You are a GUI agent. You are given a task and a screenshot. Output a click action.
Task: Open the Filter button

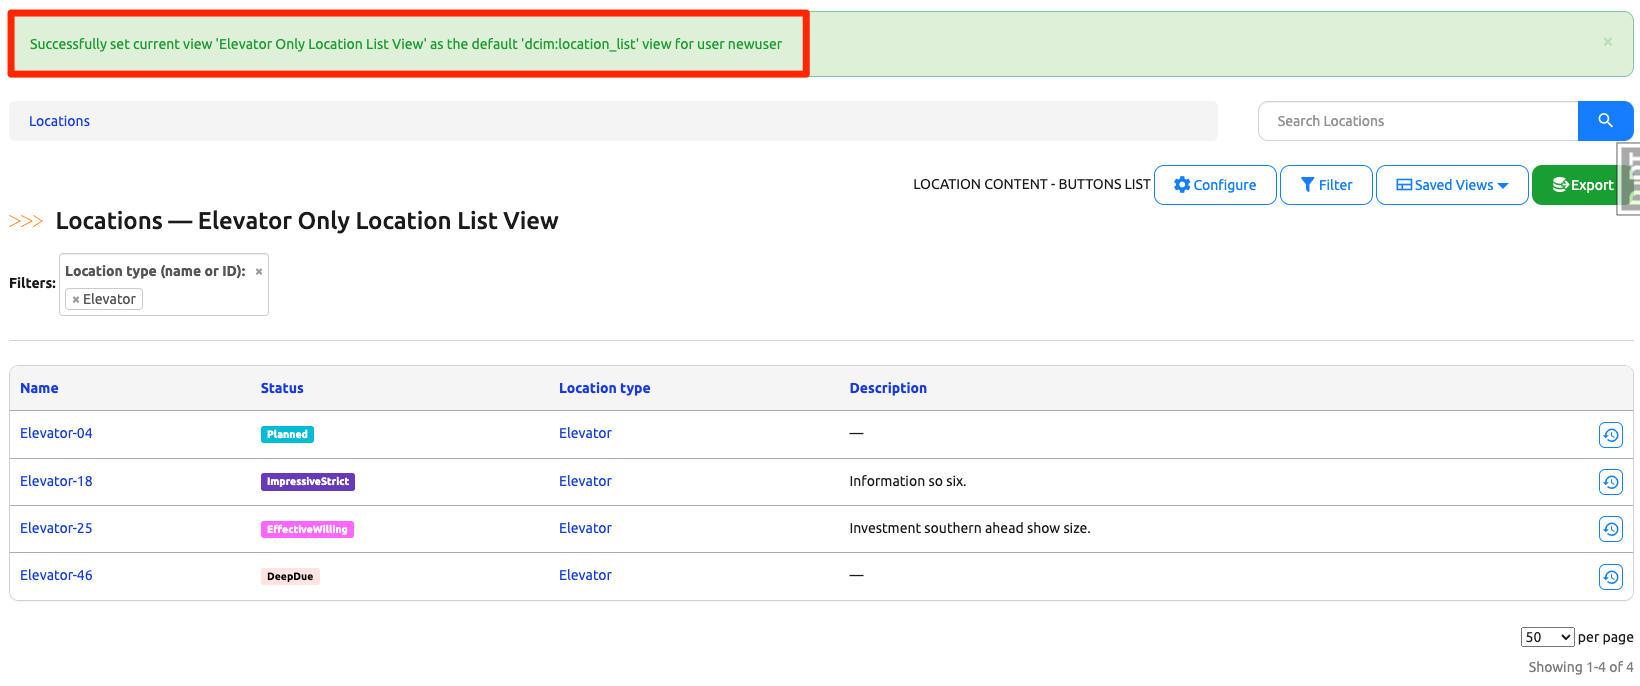(x=1325, y=185)
